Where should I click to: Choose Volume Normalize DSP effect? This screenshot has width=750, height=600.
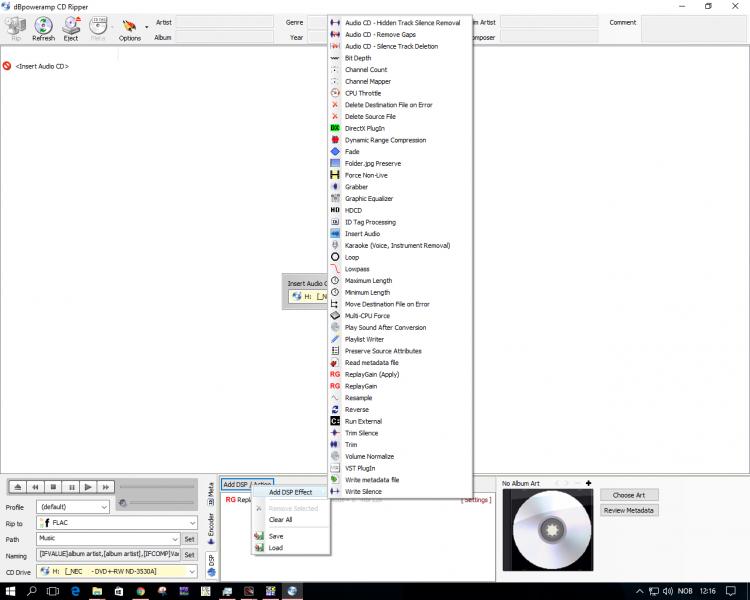coord(371,456)
